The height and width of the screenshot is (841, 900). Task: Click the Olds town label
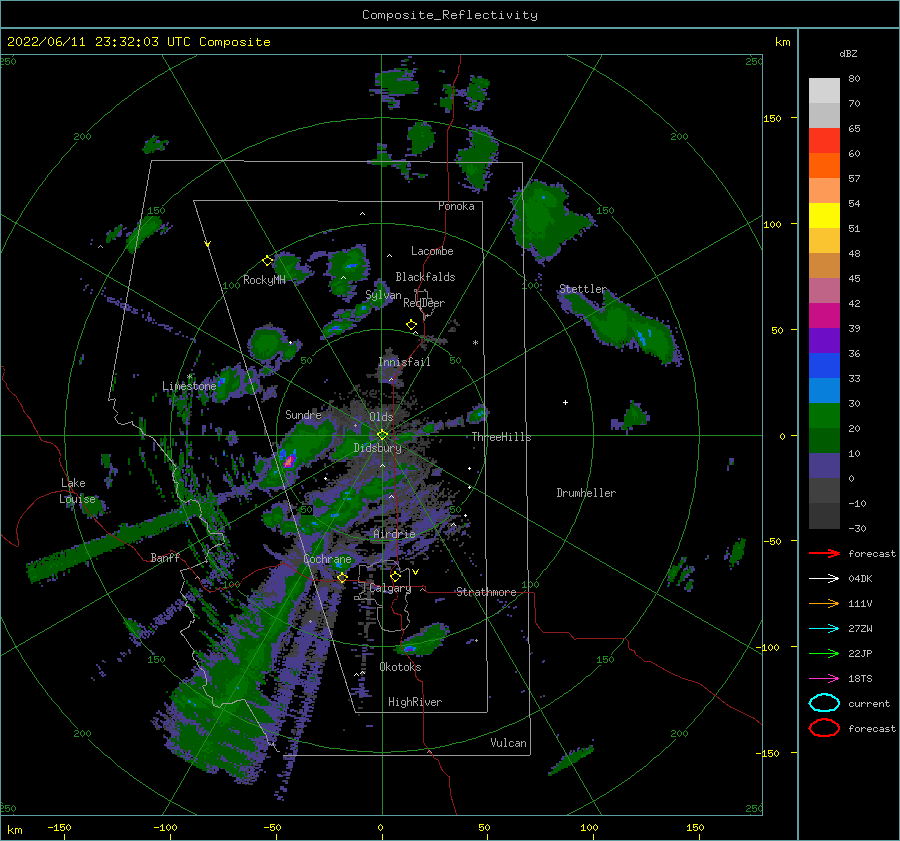tap(381, 417)
